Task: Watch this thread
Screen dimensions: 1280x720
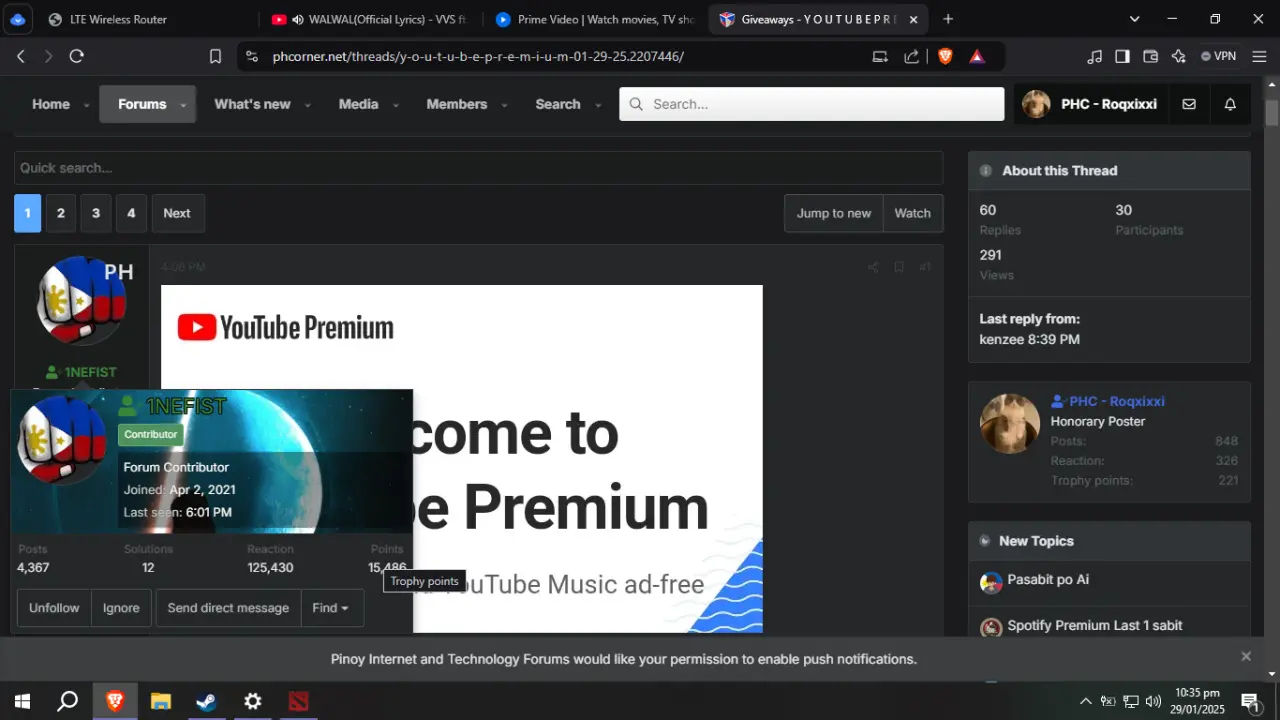Action: point(912,213)
